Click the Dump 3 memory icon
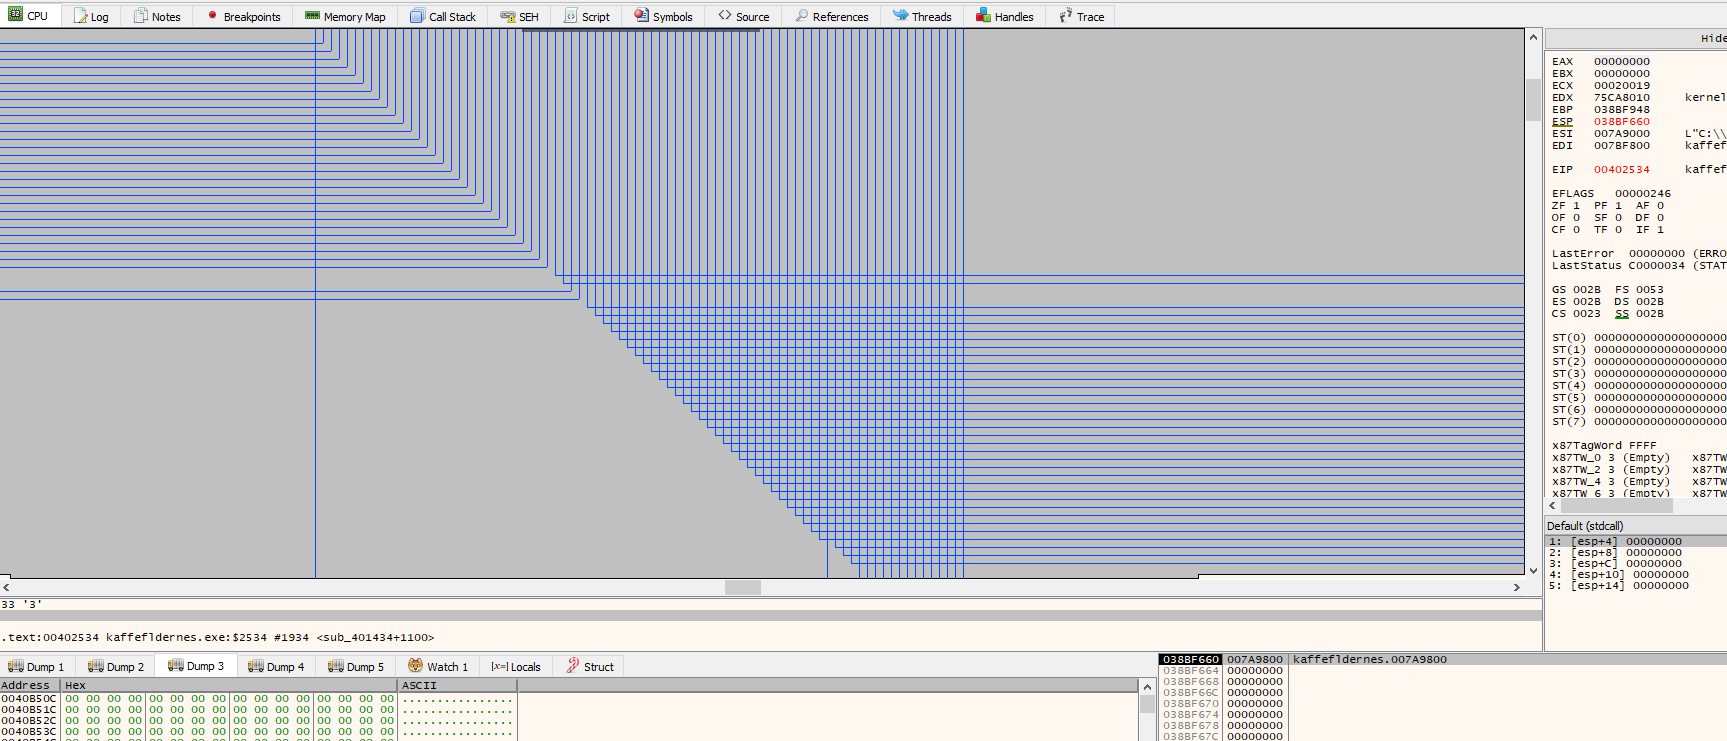The image size is (1727, 741). (175, 665)
